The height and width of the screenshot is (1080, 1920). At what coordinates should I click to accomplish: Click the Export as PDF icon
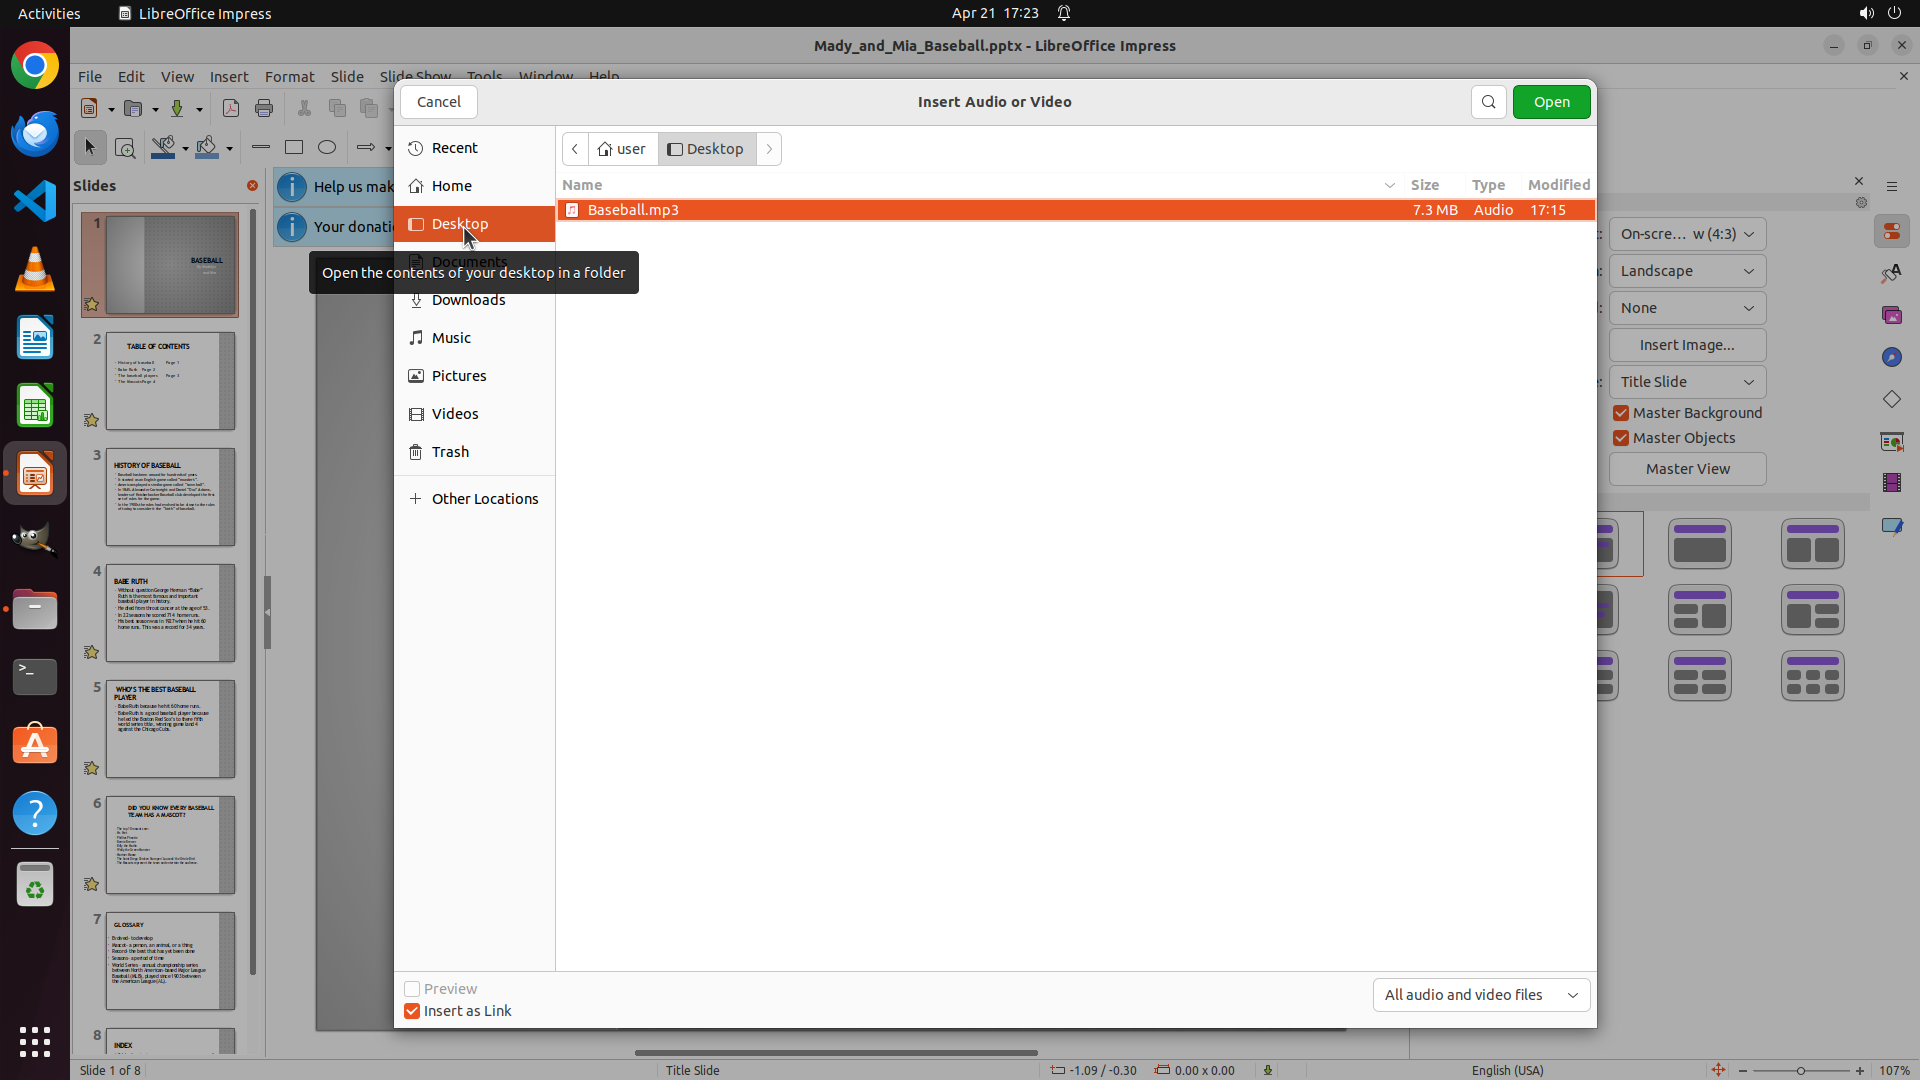pyautogui.click(x=231, y=108)
